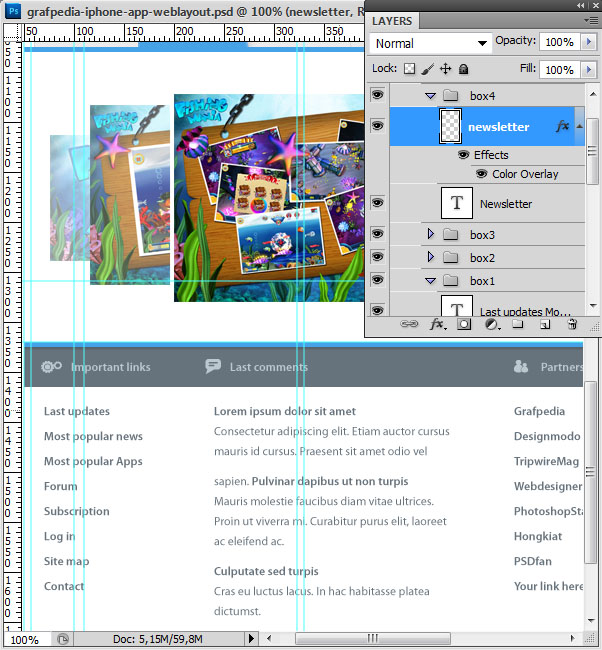Click the Designmodo partner link
Viewport: 602px width, 650px height.
pyautogui.click(x=547, y=436)
